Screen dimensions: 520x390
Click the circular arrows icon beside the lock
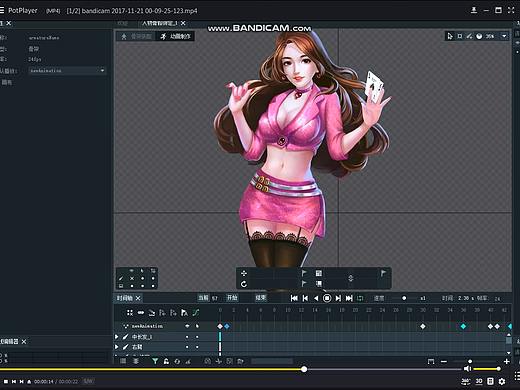point(177,361)
